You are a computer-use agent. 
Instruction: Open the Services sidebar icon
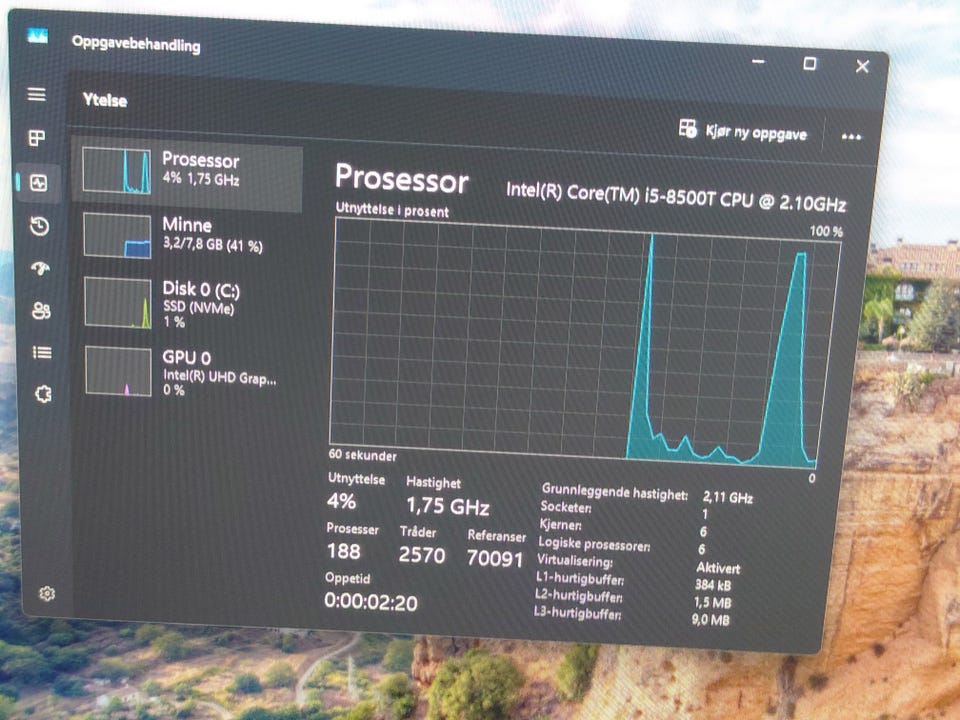pyautogui.click(x=43, y=394)
